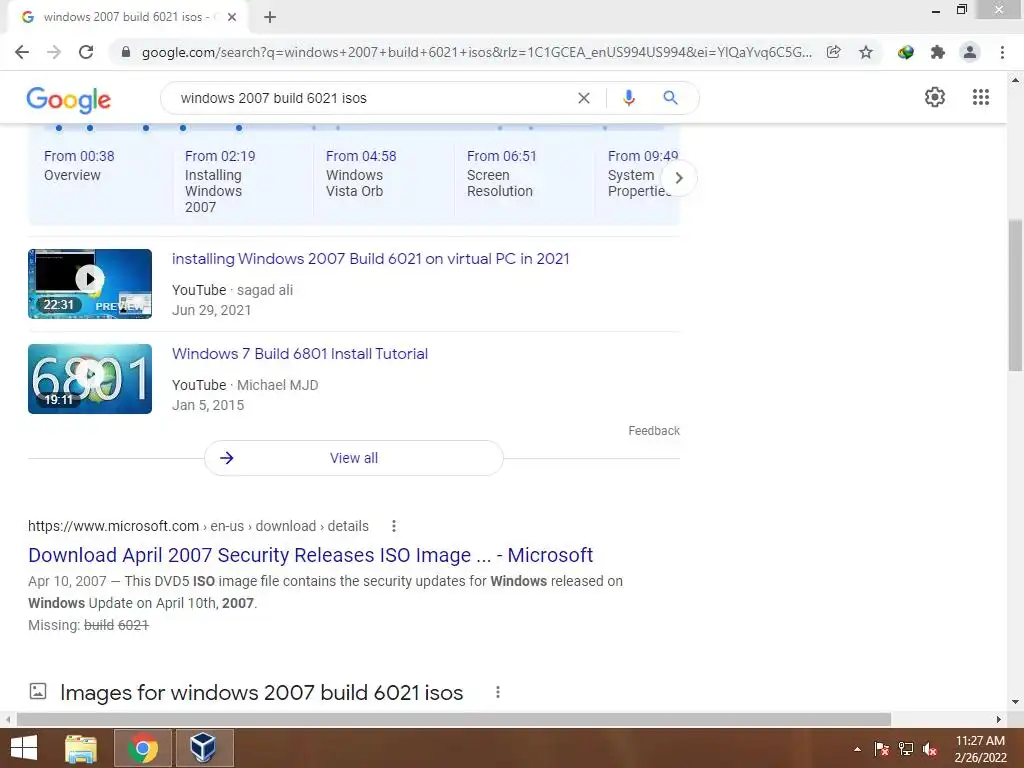Go back to the previous page
This screenshot has height=768, width=1024.
pos(22,52)
